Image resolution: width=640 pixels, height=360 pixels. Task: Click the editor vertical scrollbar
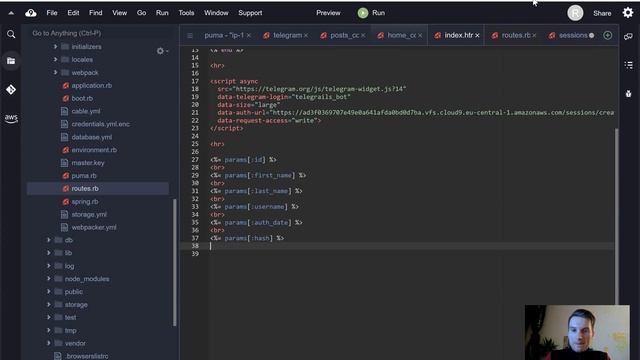tap(616, 216)
